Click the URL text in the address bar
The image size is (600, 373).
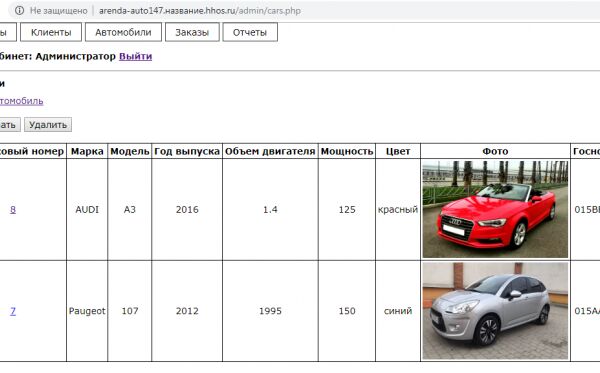click(x=200, y=10)
